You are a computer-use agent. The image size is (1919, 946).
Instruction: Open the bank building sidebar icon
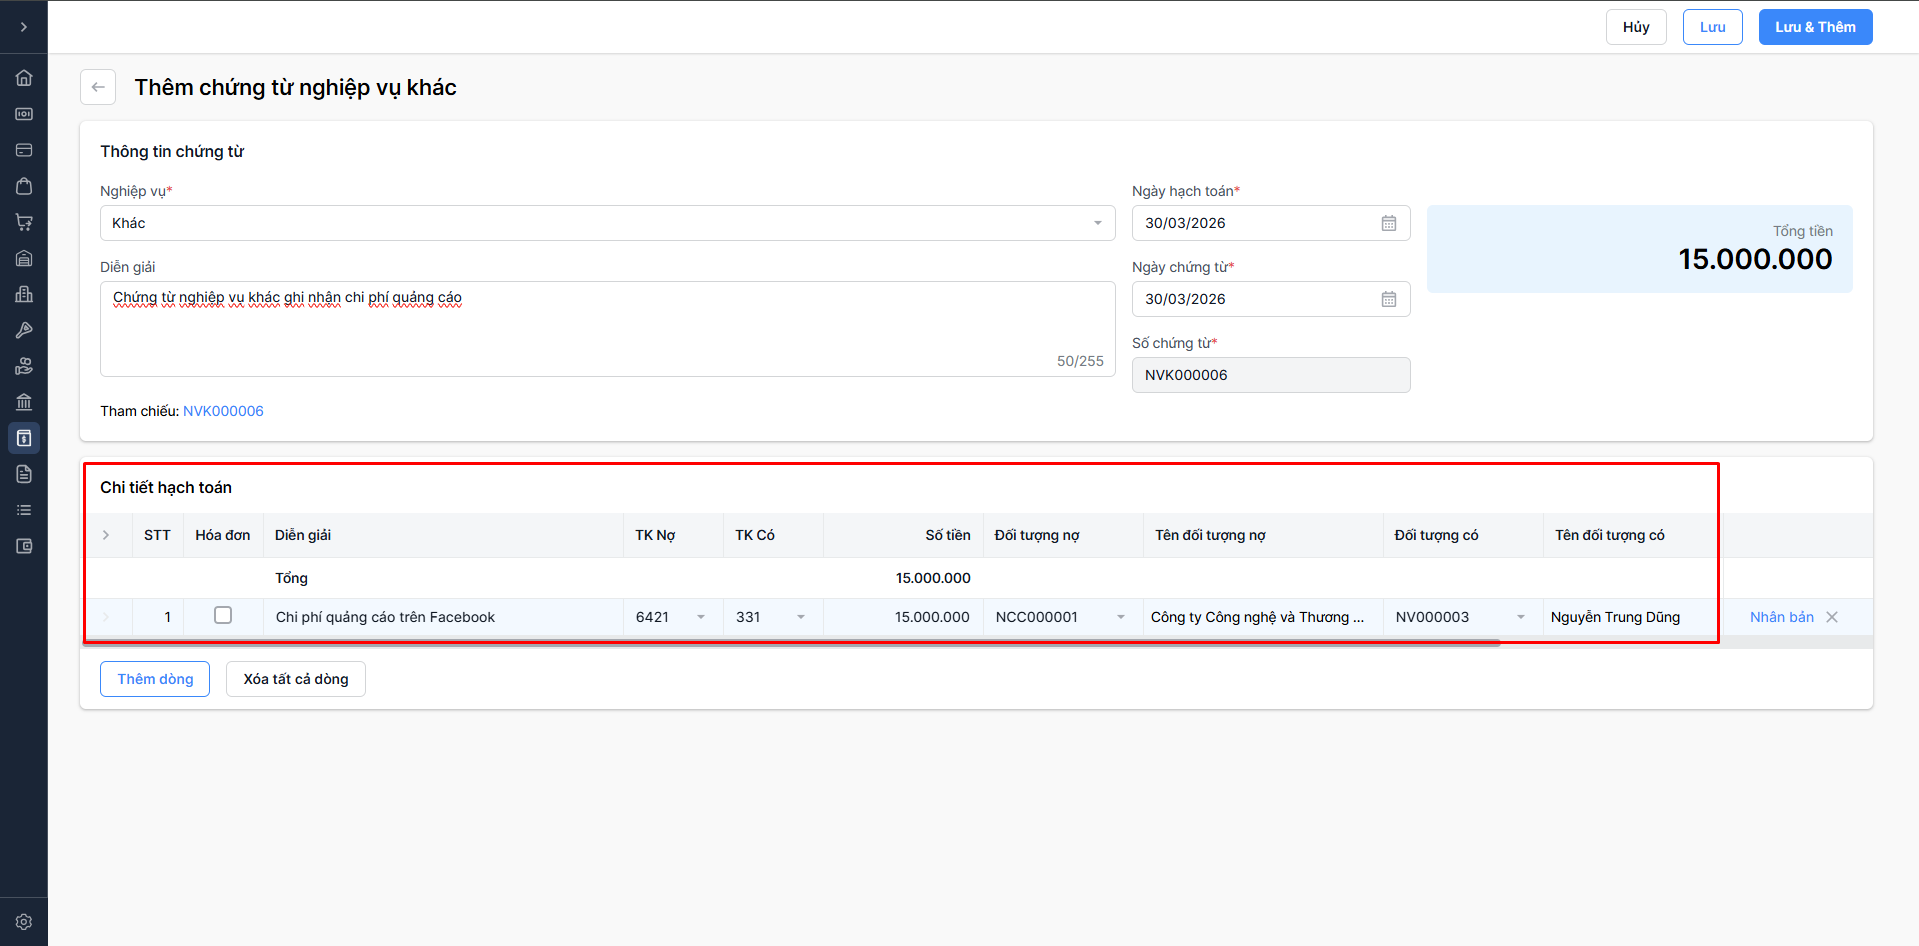click(x=24, y=402)
